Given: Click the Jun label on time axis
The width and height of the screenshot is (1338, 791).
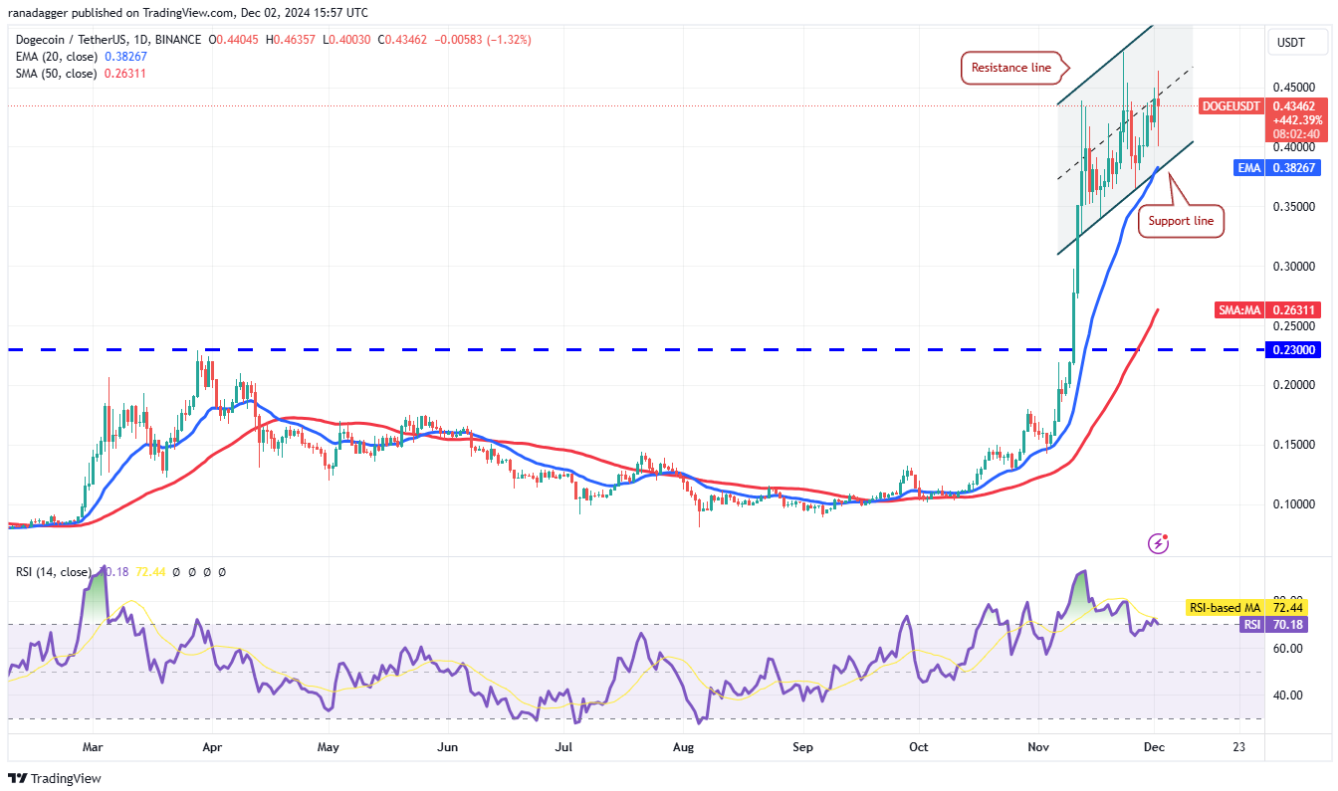Looking at the screenshot, I should [448, 747].
